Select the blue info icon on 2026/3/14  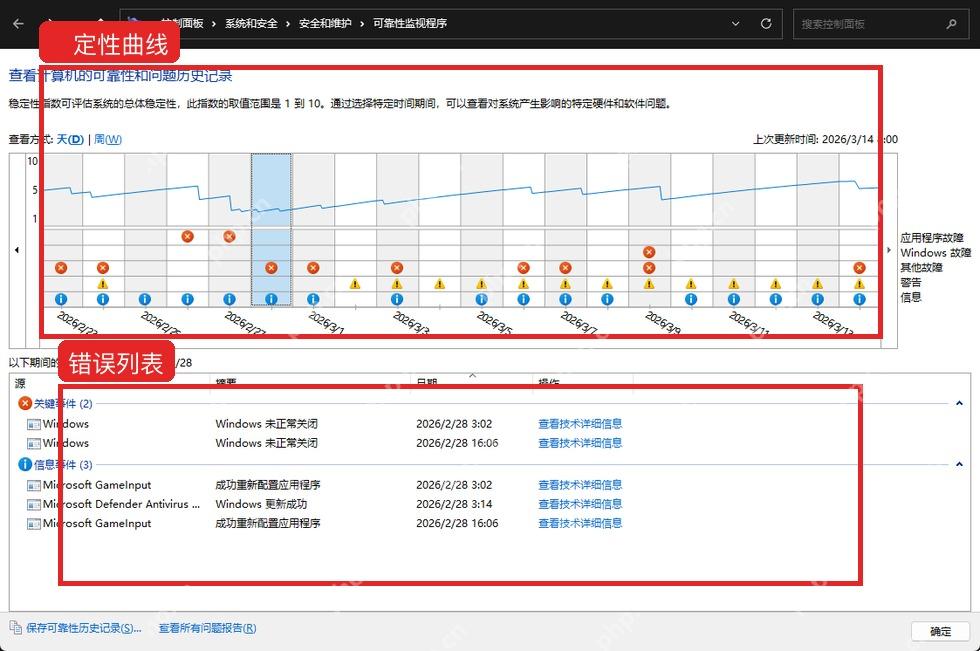pos(859,299)
